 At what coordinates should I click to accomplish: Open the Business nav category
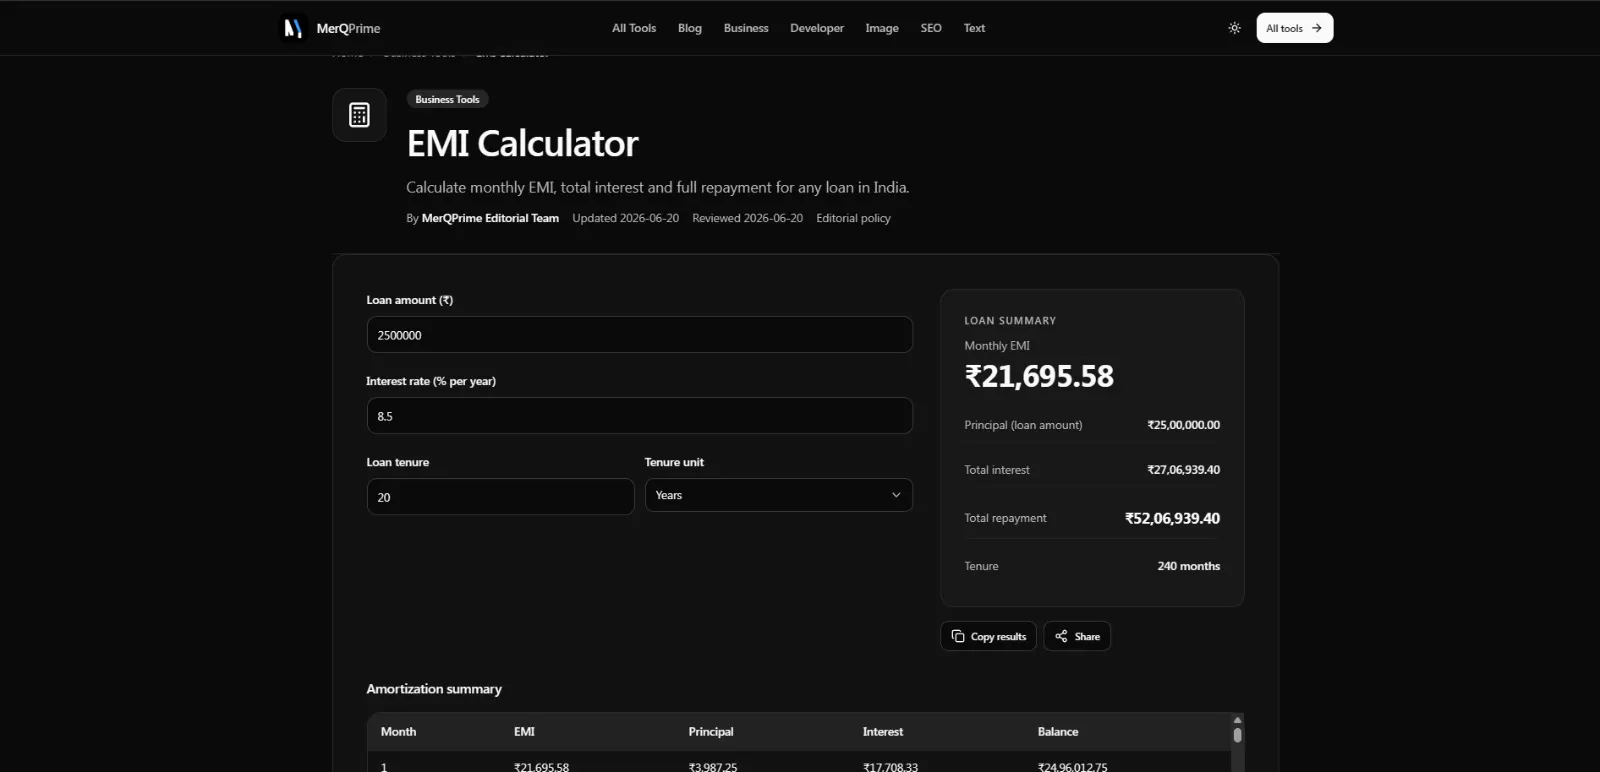(746, 28)
